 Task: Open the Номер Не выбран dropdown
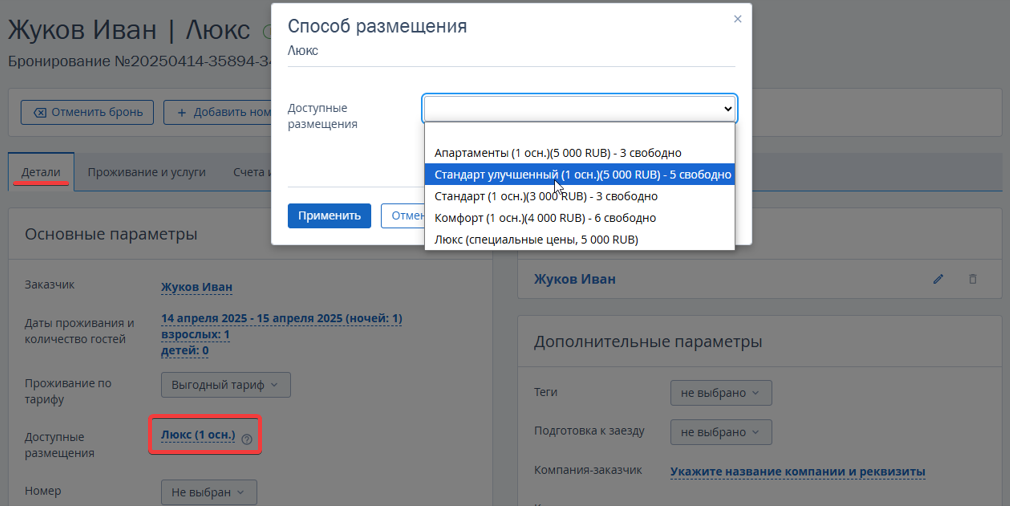point(209,492)
